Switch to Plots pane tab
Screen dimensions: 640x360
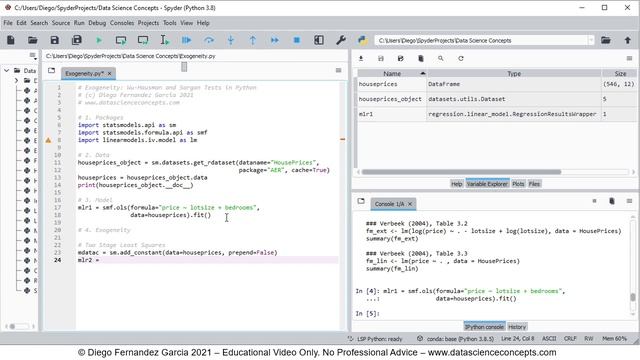click(518, 184)
